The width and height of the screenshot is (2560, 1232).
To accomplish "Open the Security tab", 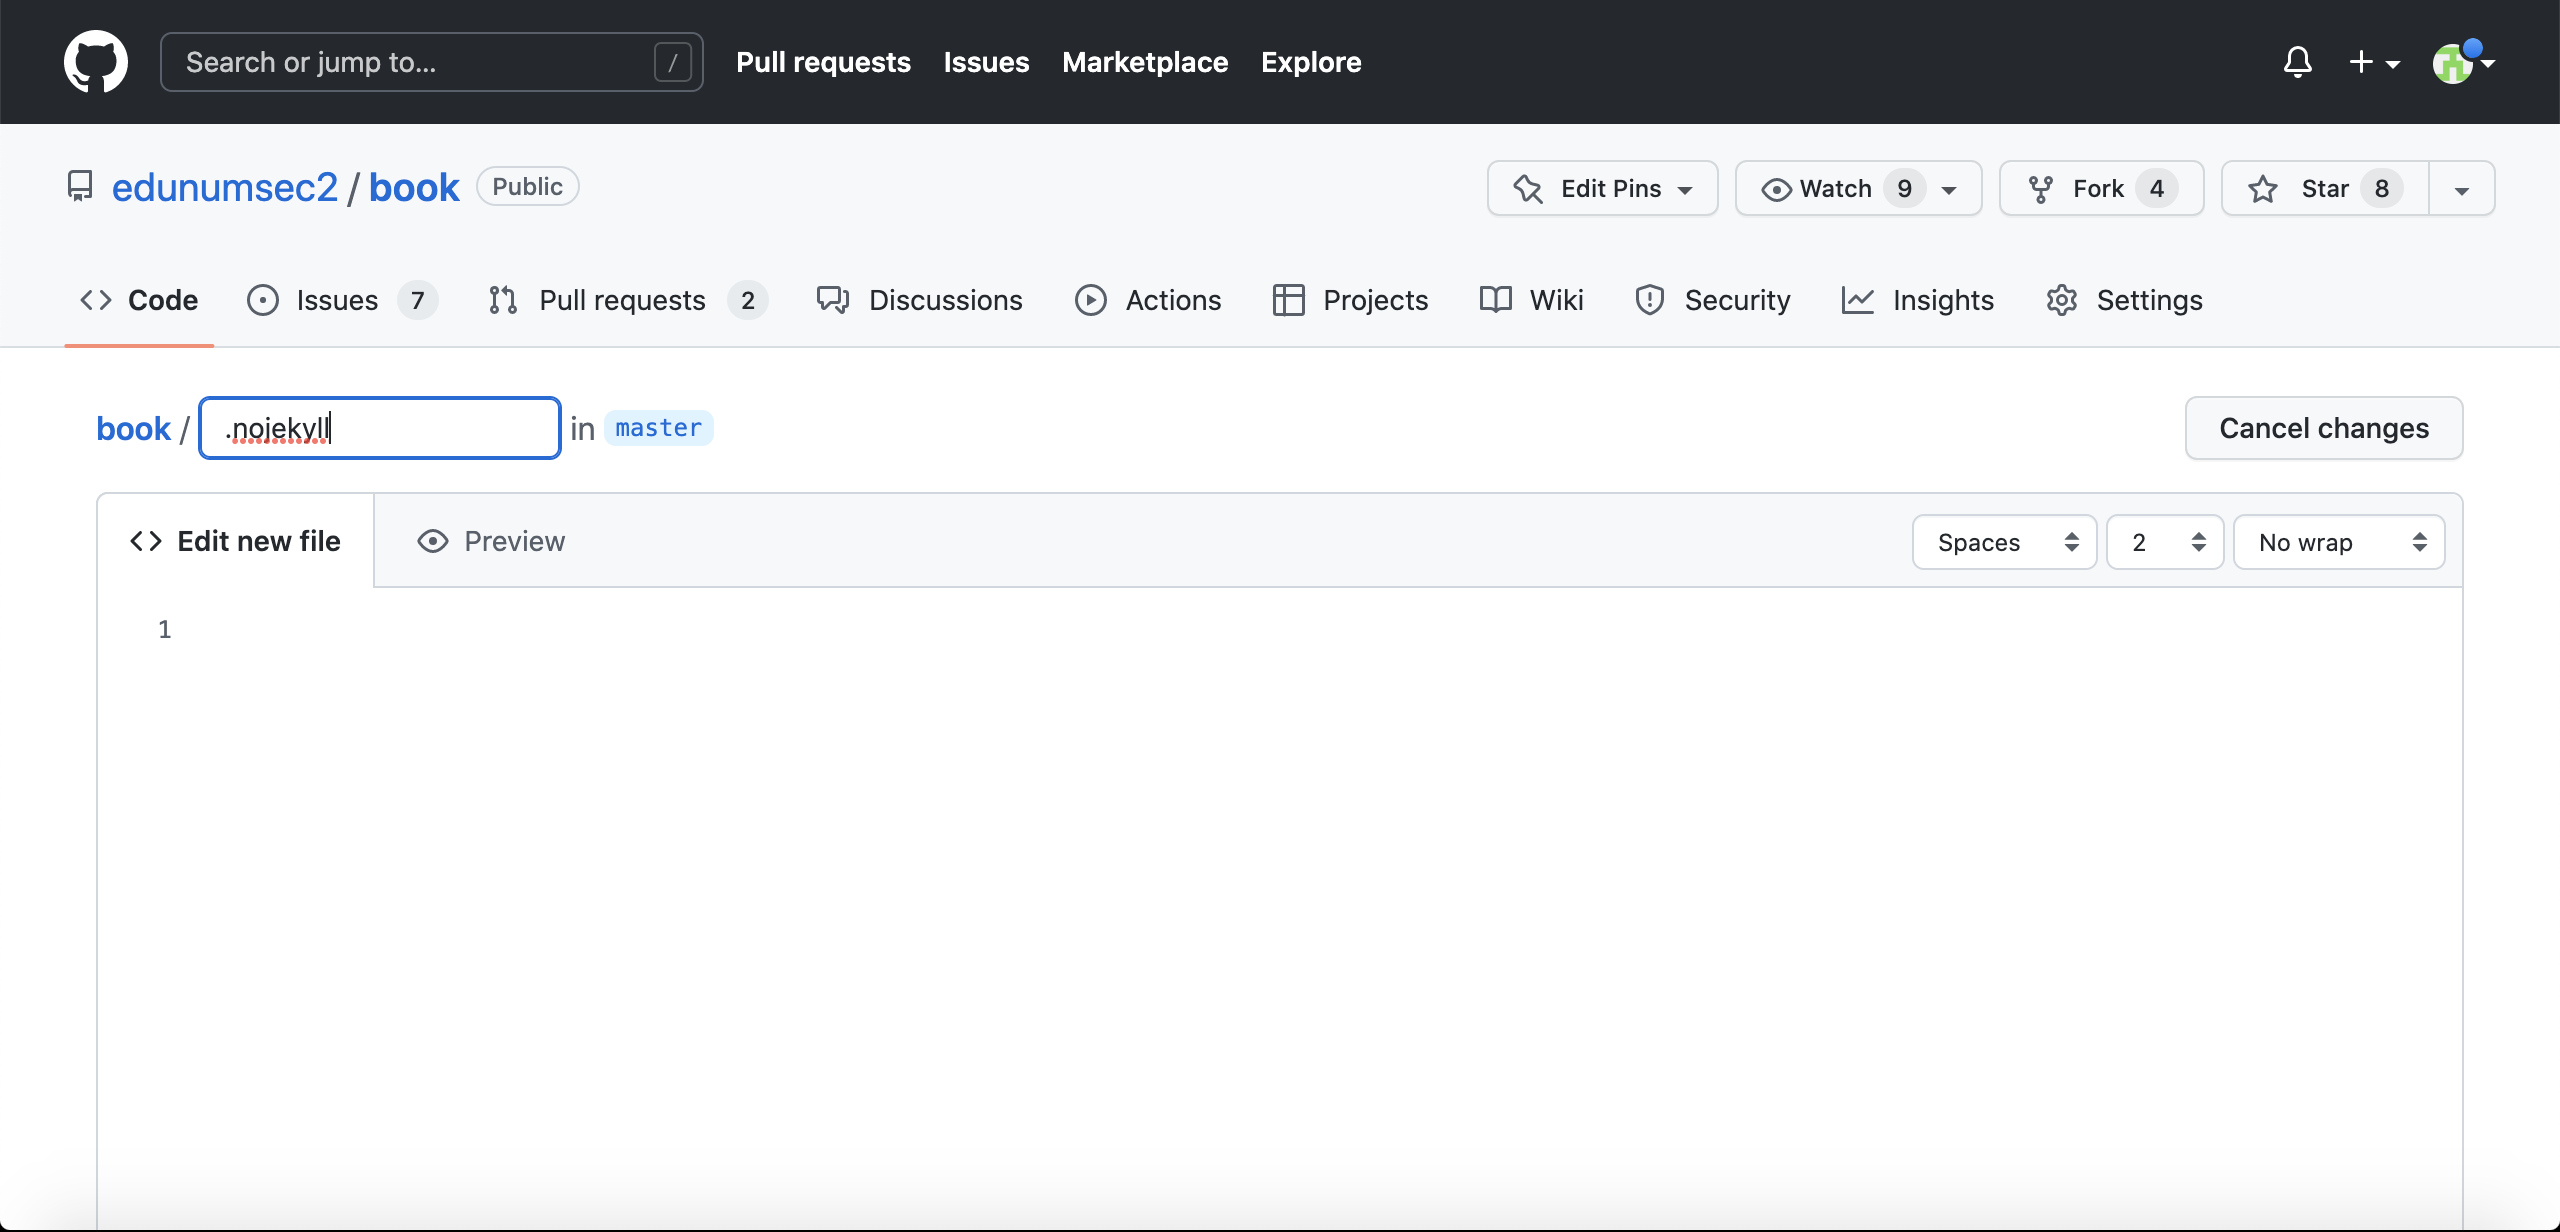I will (x=1712, y=300).
